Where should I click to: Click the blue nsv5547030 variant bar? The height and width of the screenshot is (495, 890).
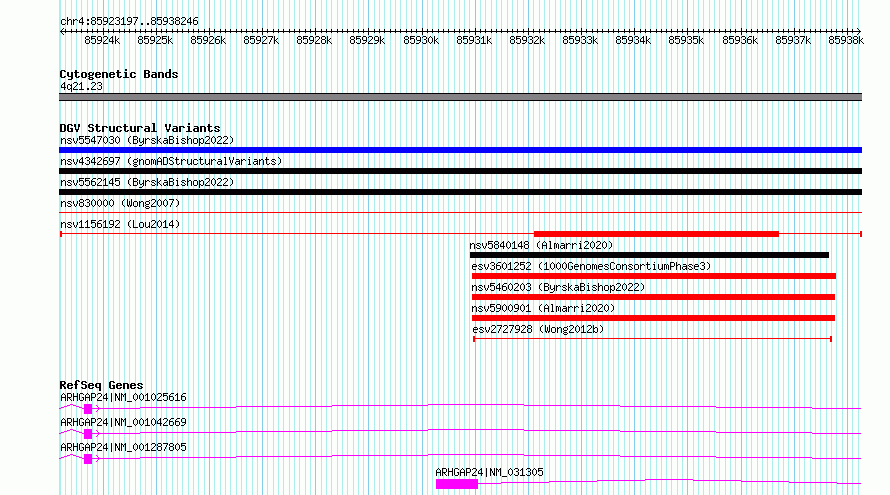(x=460, y=150)
